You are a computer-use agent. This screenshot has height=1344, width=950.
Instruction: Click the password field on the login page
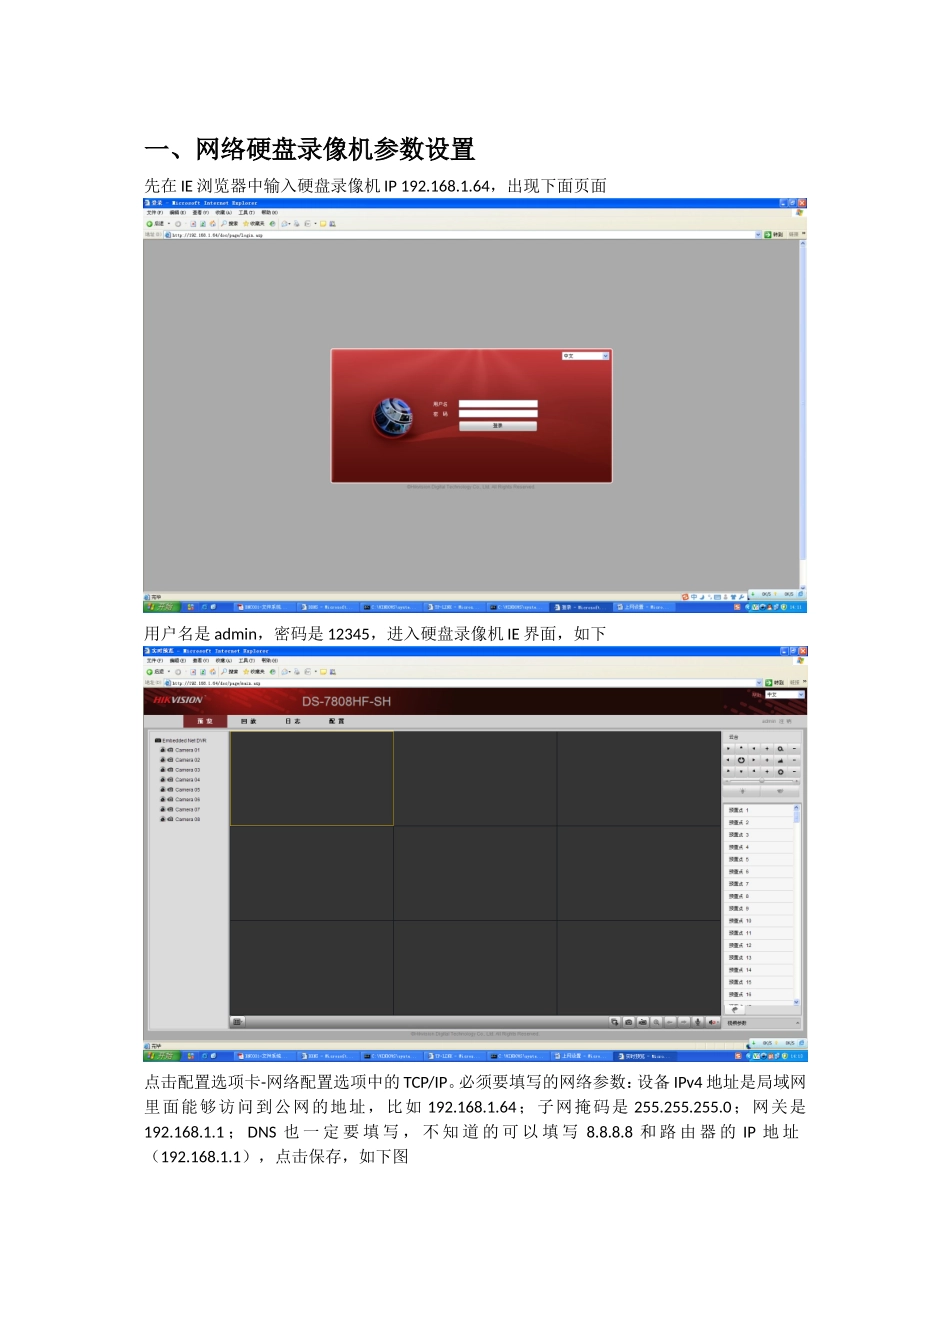498,414
